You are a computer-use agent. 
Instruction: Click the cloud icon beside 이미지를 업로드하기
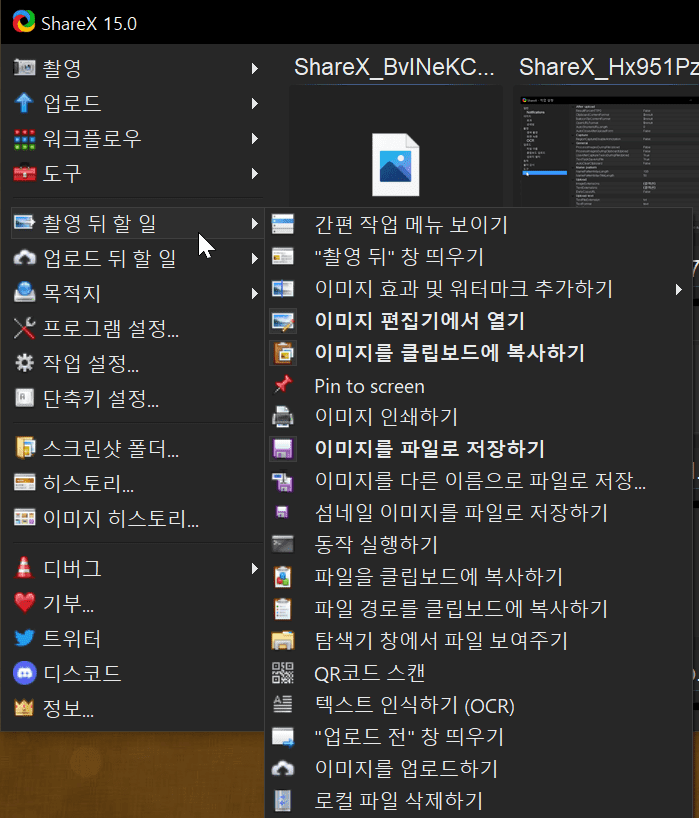pos(283,768)
